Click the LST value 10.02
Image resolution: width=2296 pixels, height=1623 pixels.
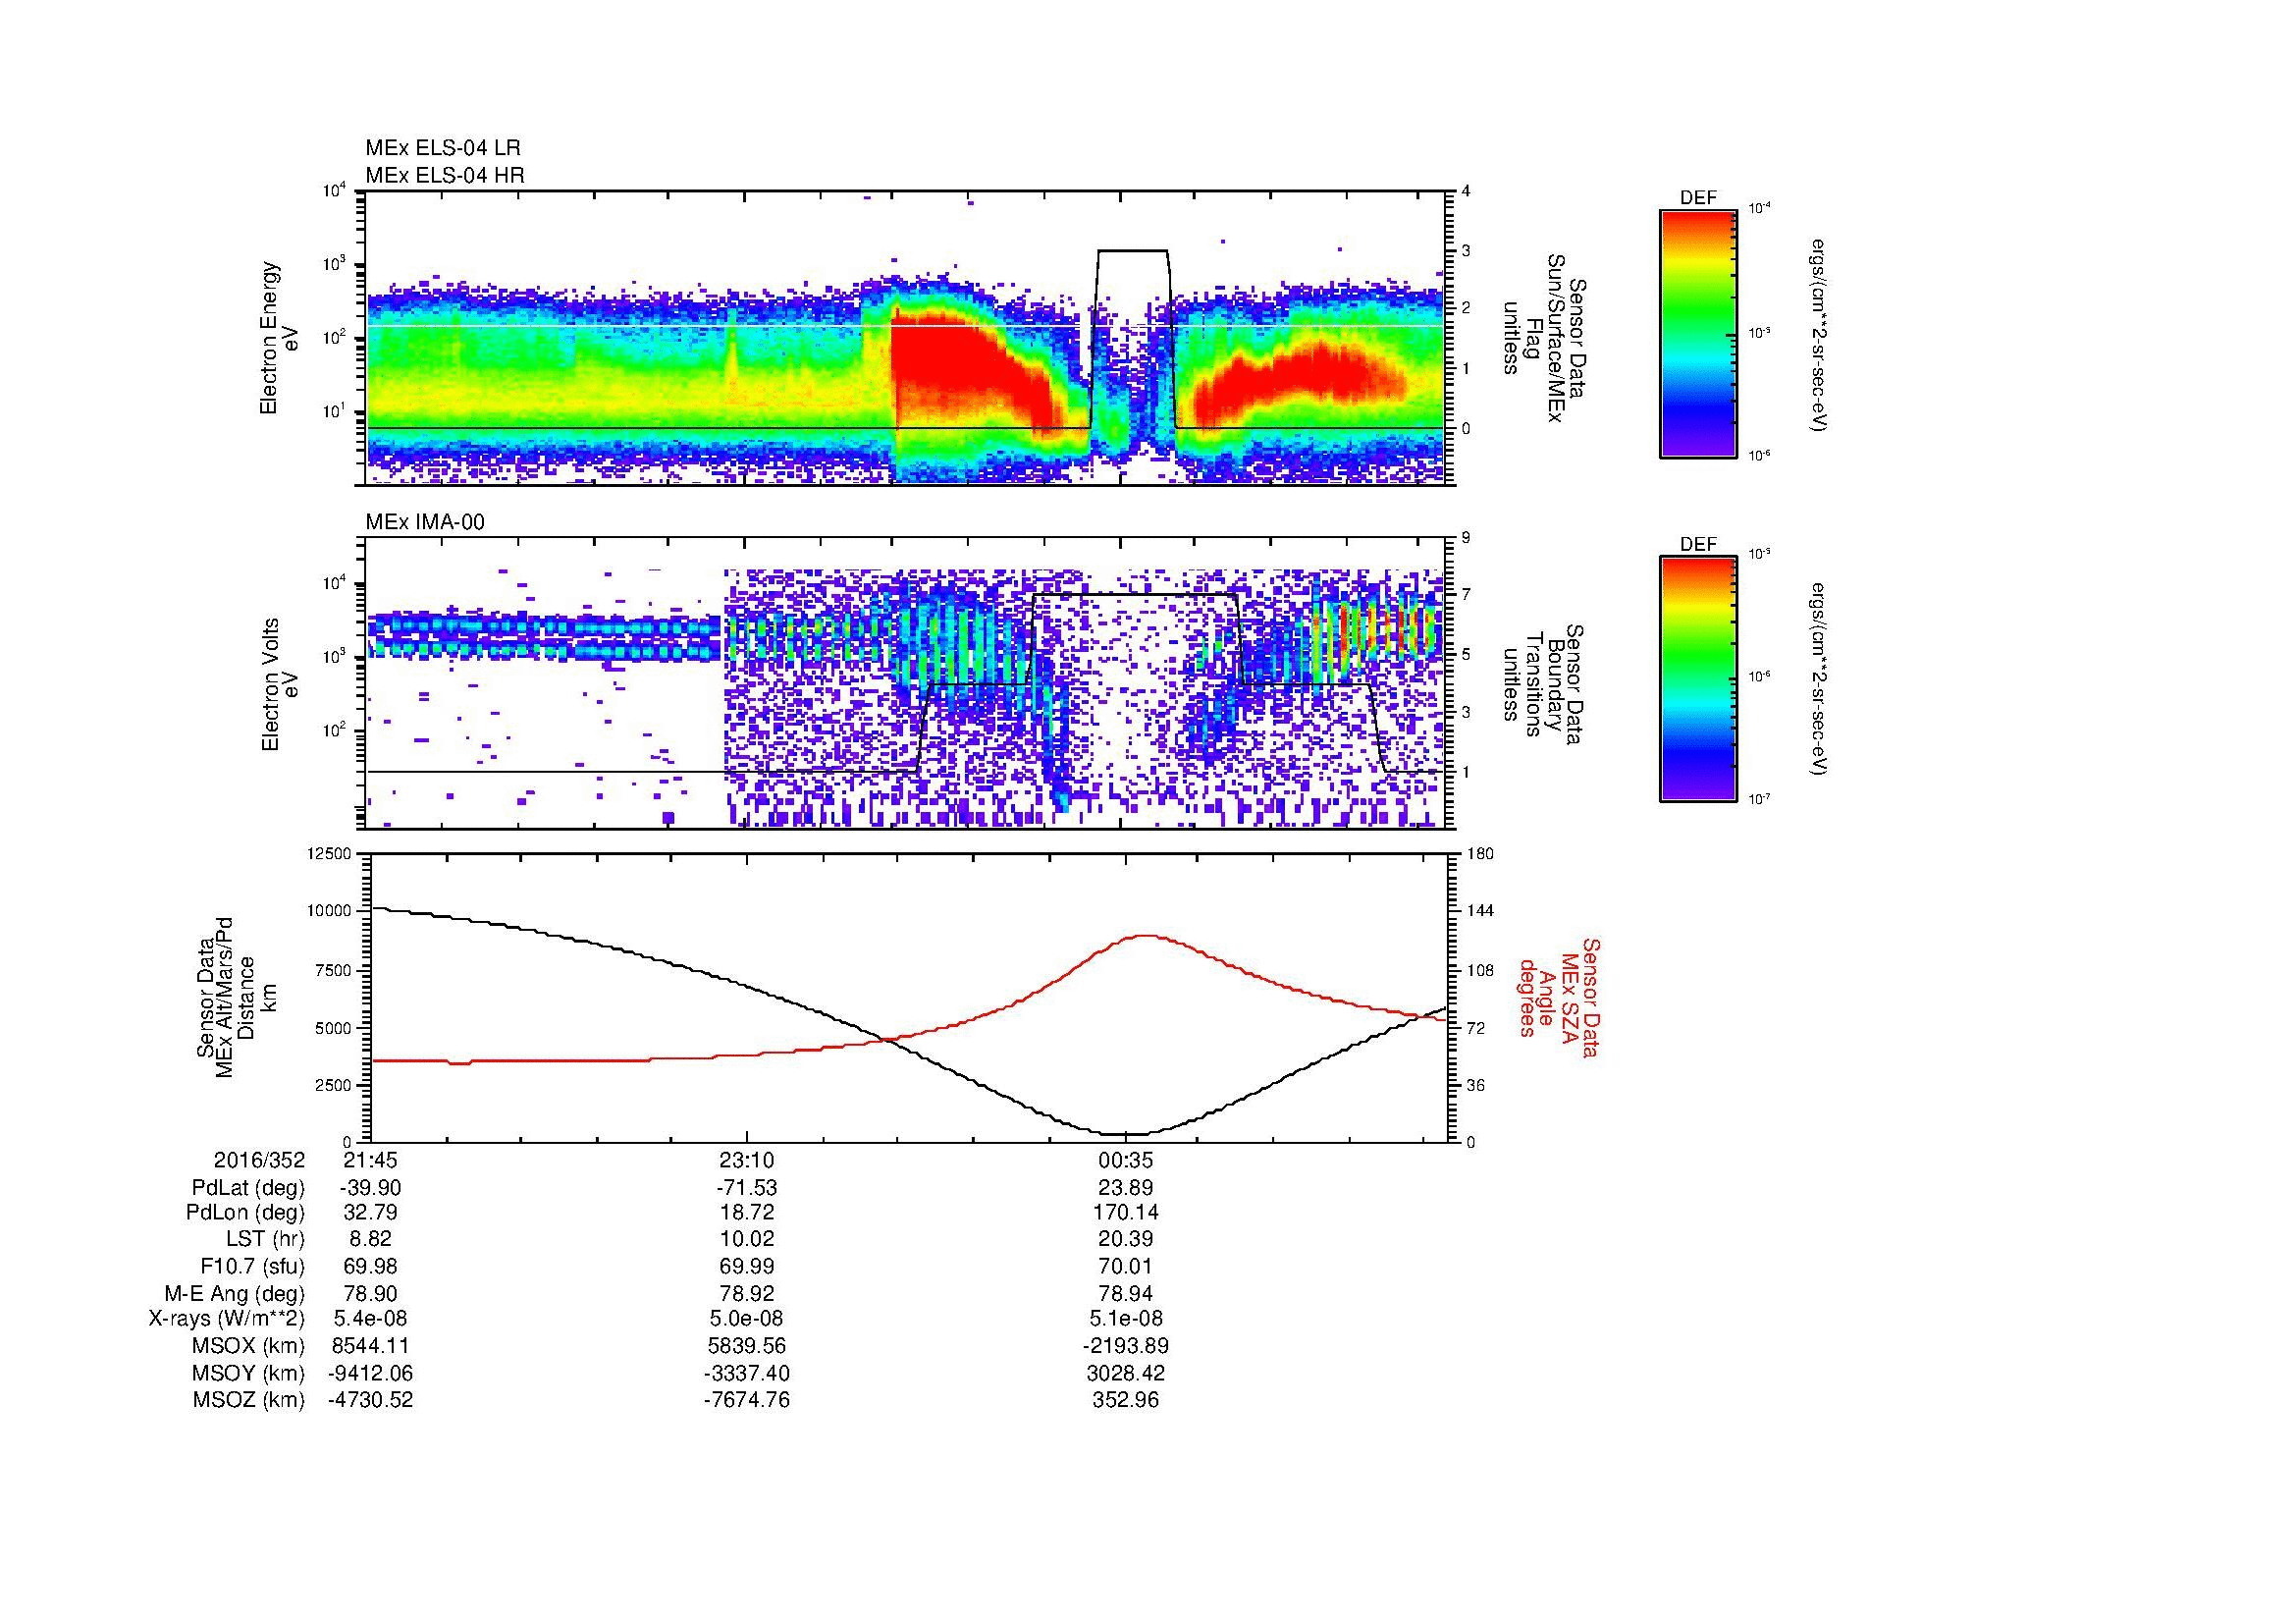click(747, 1239)
